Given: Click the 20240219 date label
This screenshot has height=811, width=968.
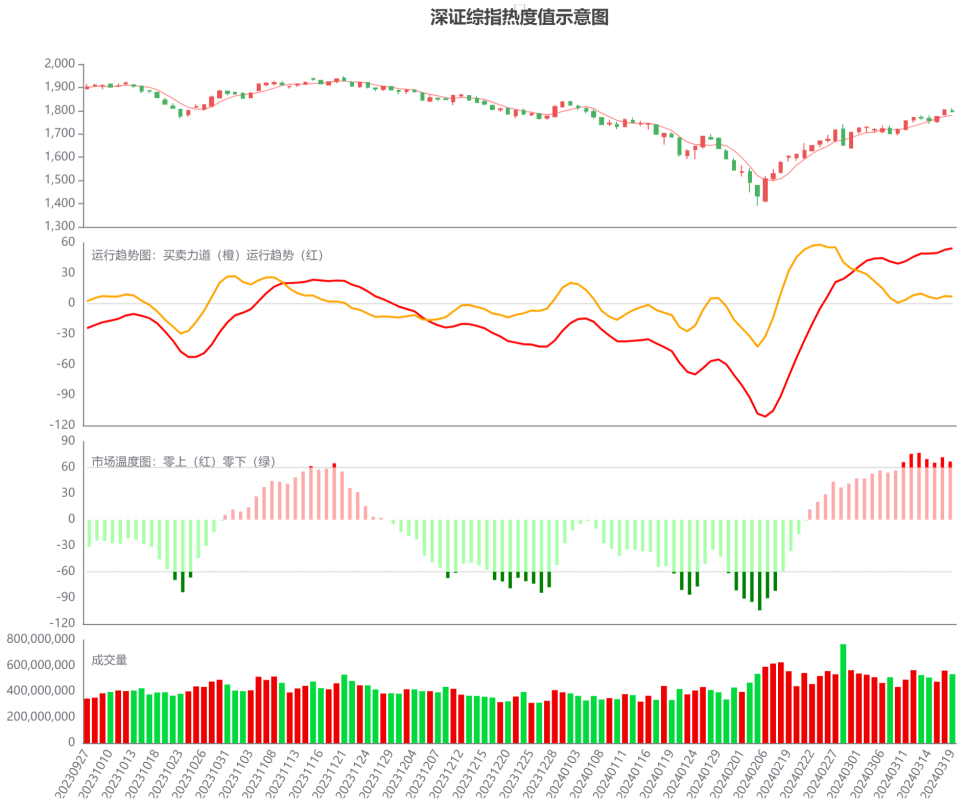Looking at the screenshot, I should pyautogui.click(x=774, y=773).
